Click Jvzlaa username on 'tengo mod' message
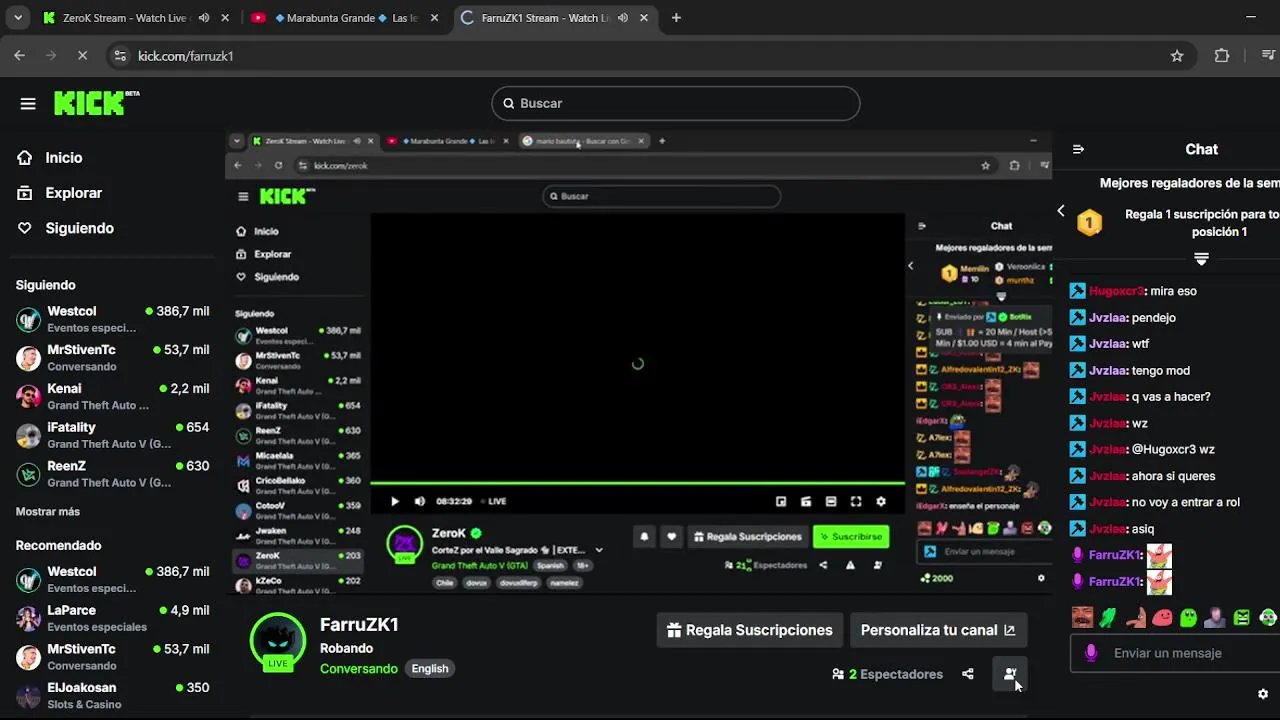Image resolution: width=1280 pixels, height=720 pixels. 1108,370
